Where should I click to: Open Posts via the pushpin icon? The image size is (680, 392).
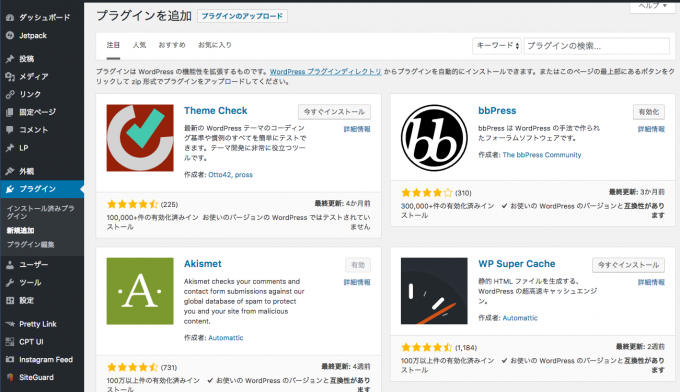coord(10,59)
